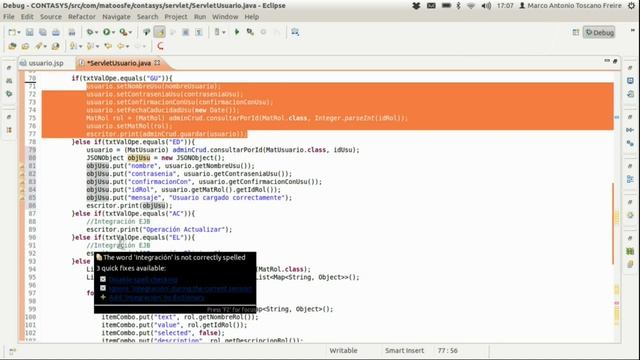
Task: Expand dropdown after the red square toolbar icon
Action: [x=224, y=33]
